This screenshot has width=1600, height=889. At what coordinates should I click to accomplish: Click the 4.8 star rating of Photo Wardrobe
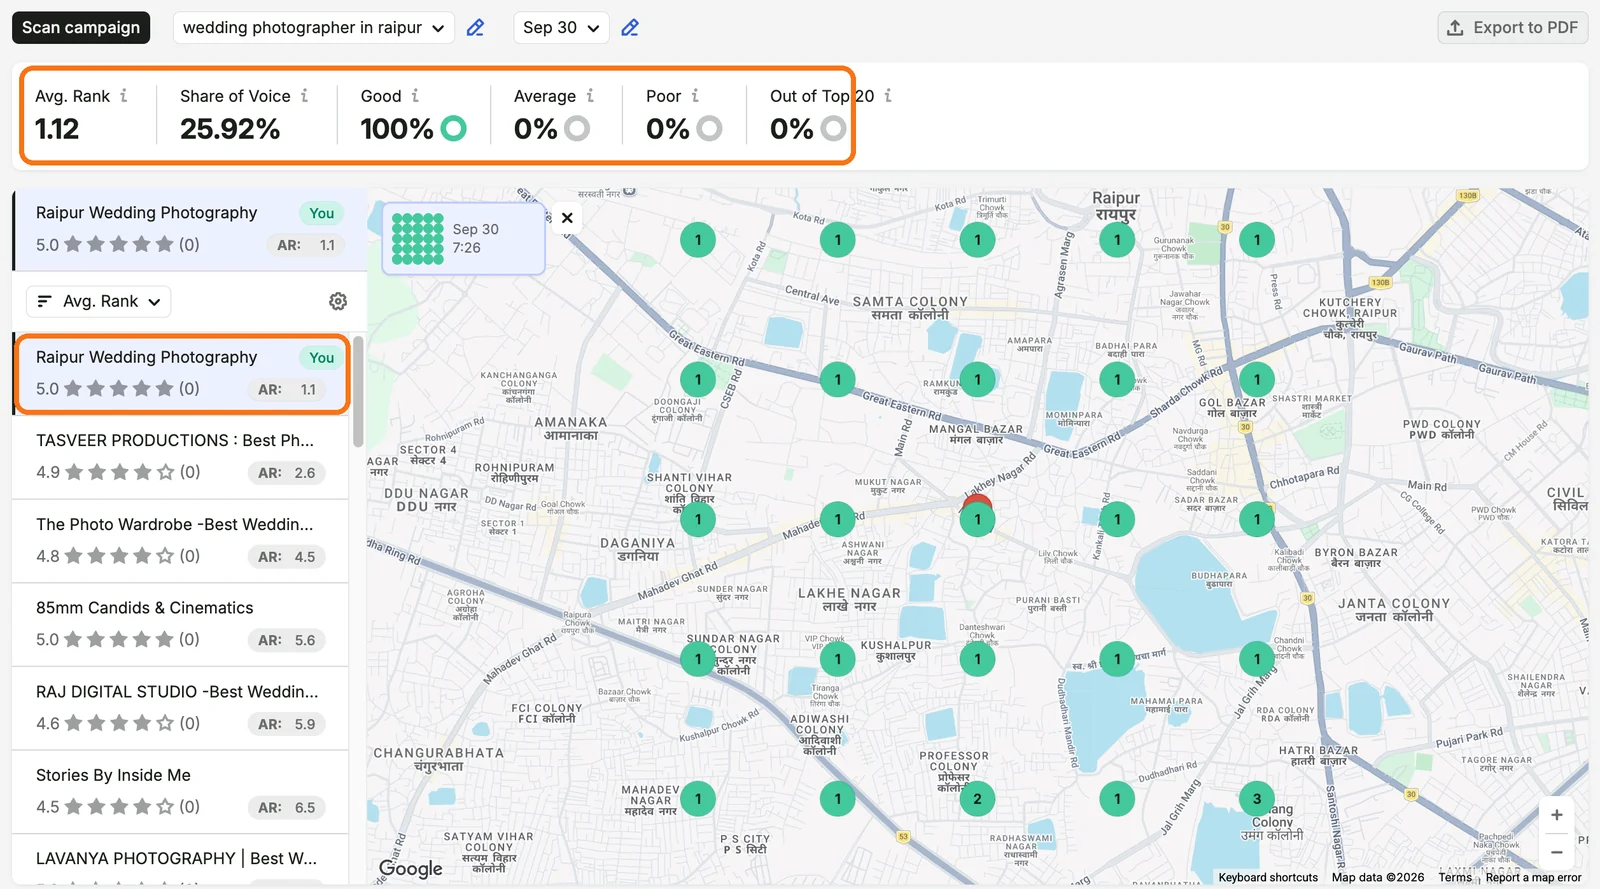pos(118,556)
